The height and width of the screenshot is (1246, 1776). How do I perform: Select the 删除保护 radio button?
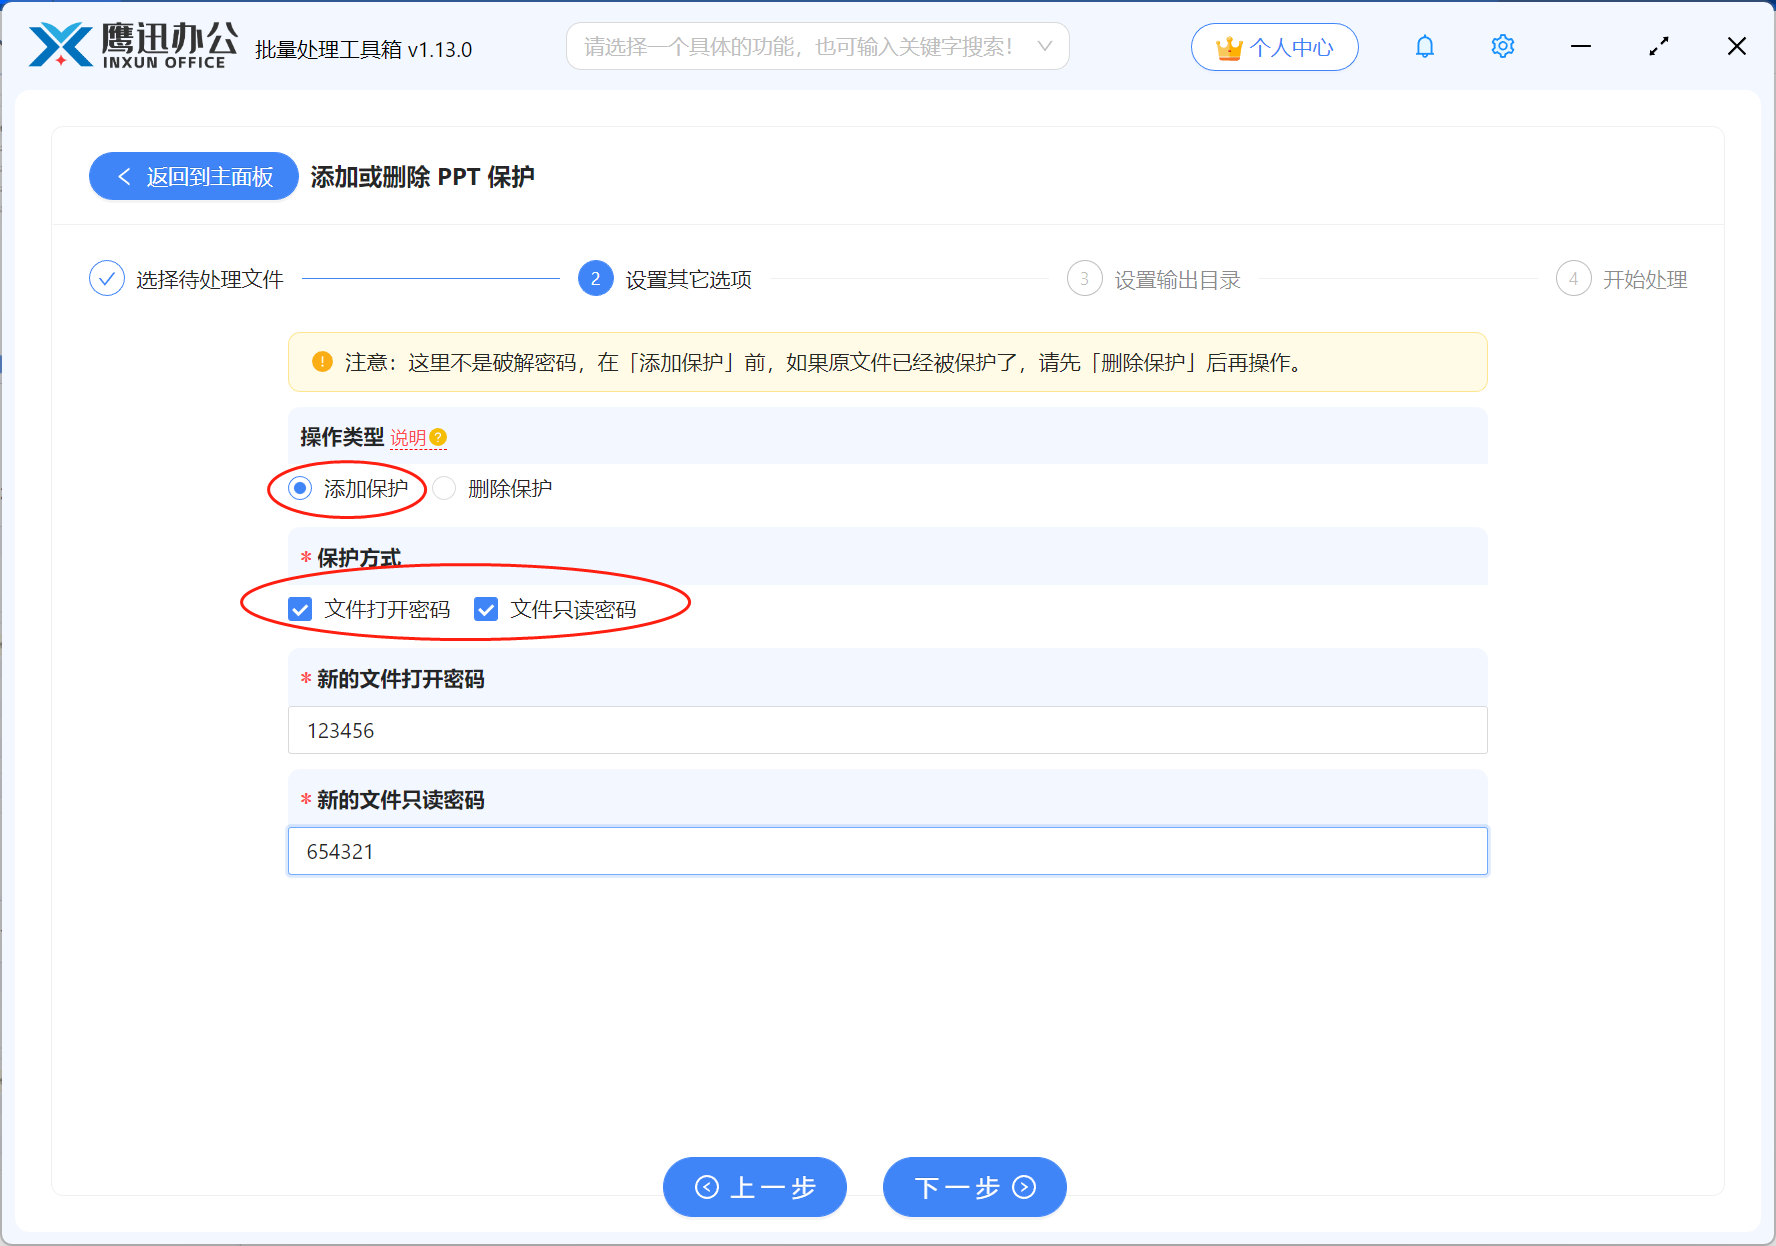(x=443, y=488)
